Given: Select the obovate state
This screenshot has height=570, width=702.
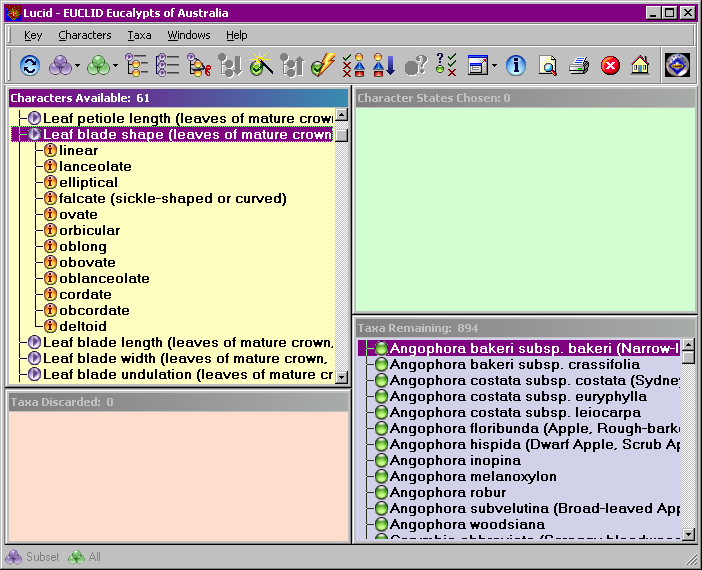Looking at the screenshot, I should tap(87, 262).
